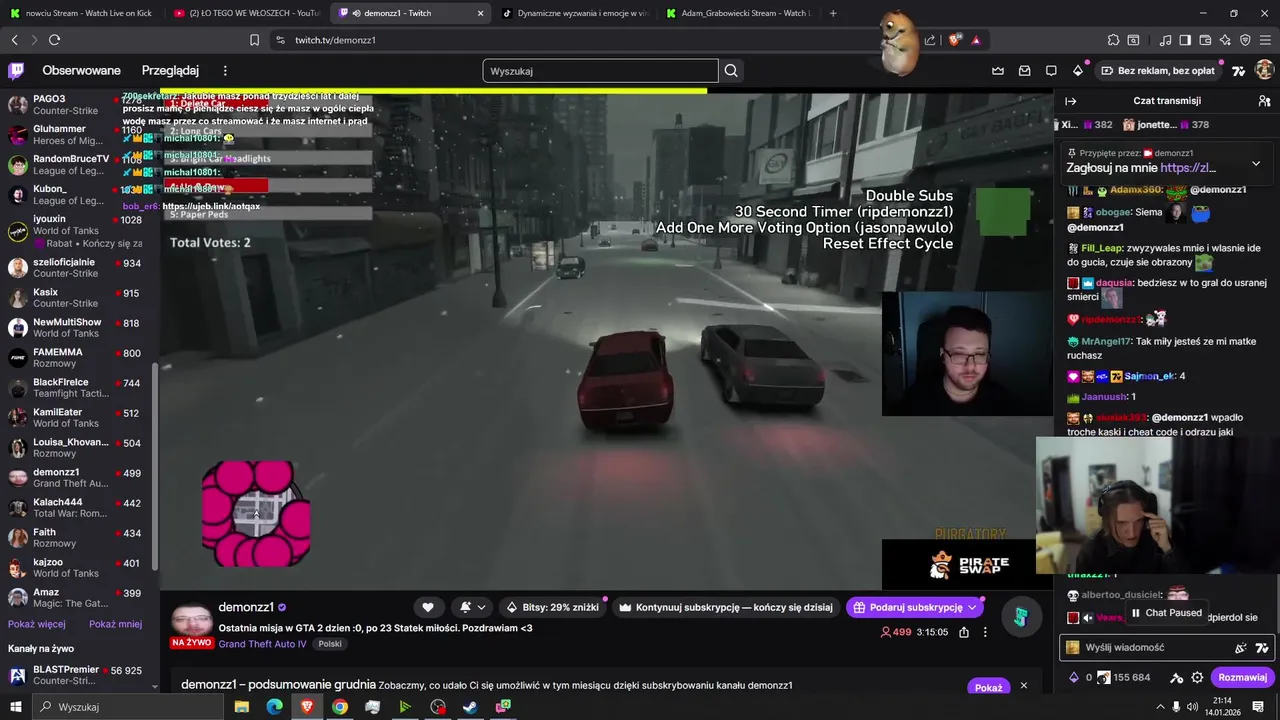Open the Obserwowane menu item
Screen dimensions: 1280x720
click(x=81, y=71)
